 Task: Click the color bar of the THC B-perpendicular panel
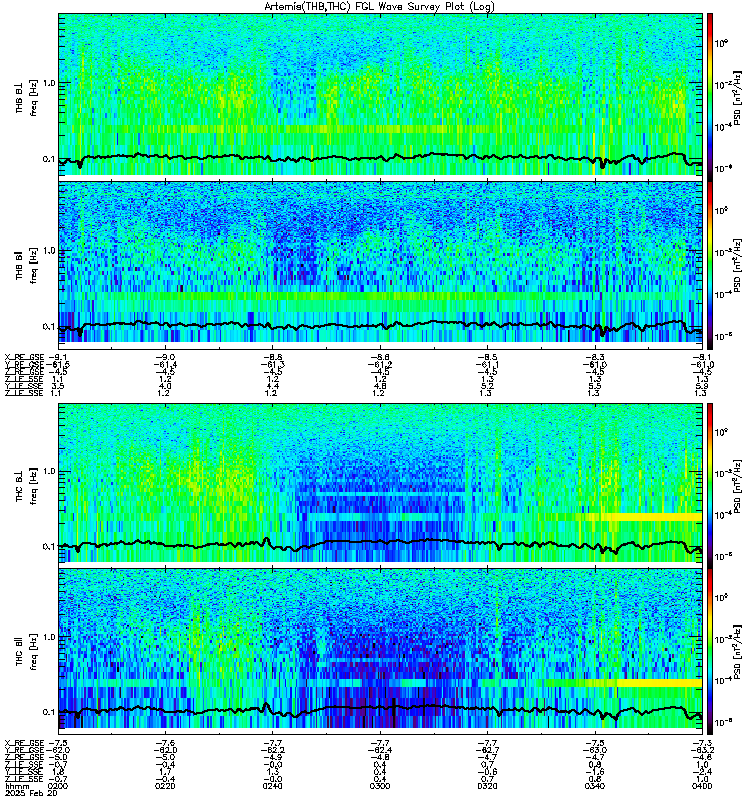point(710,485)
